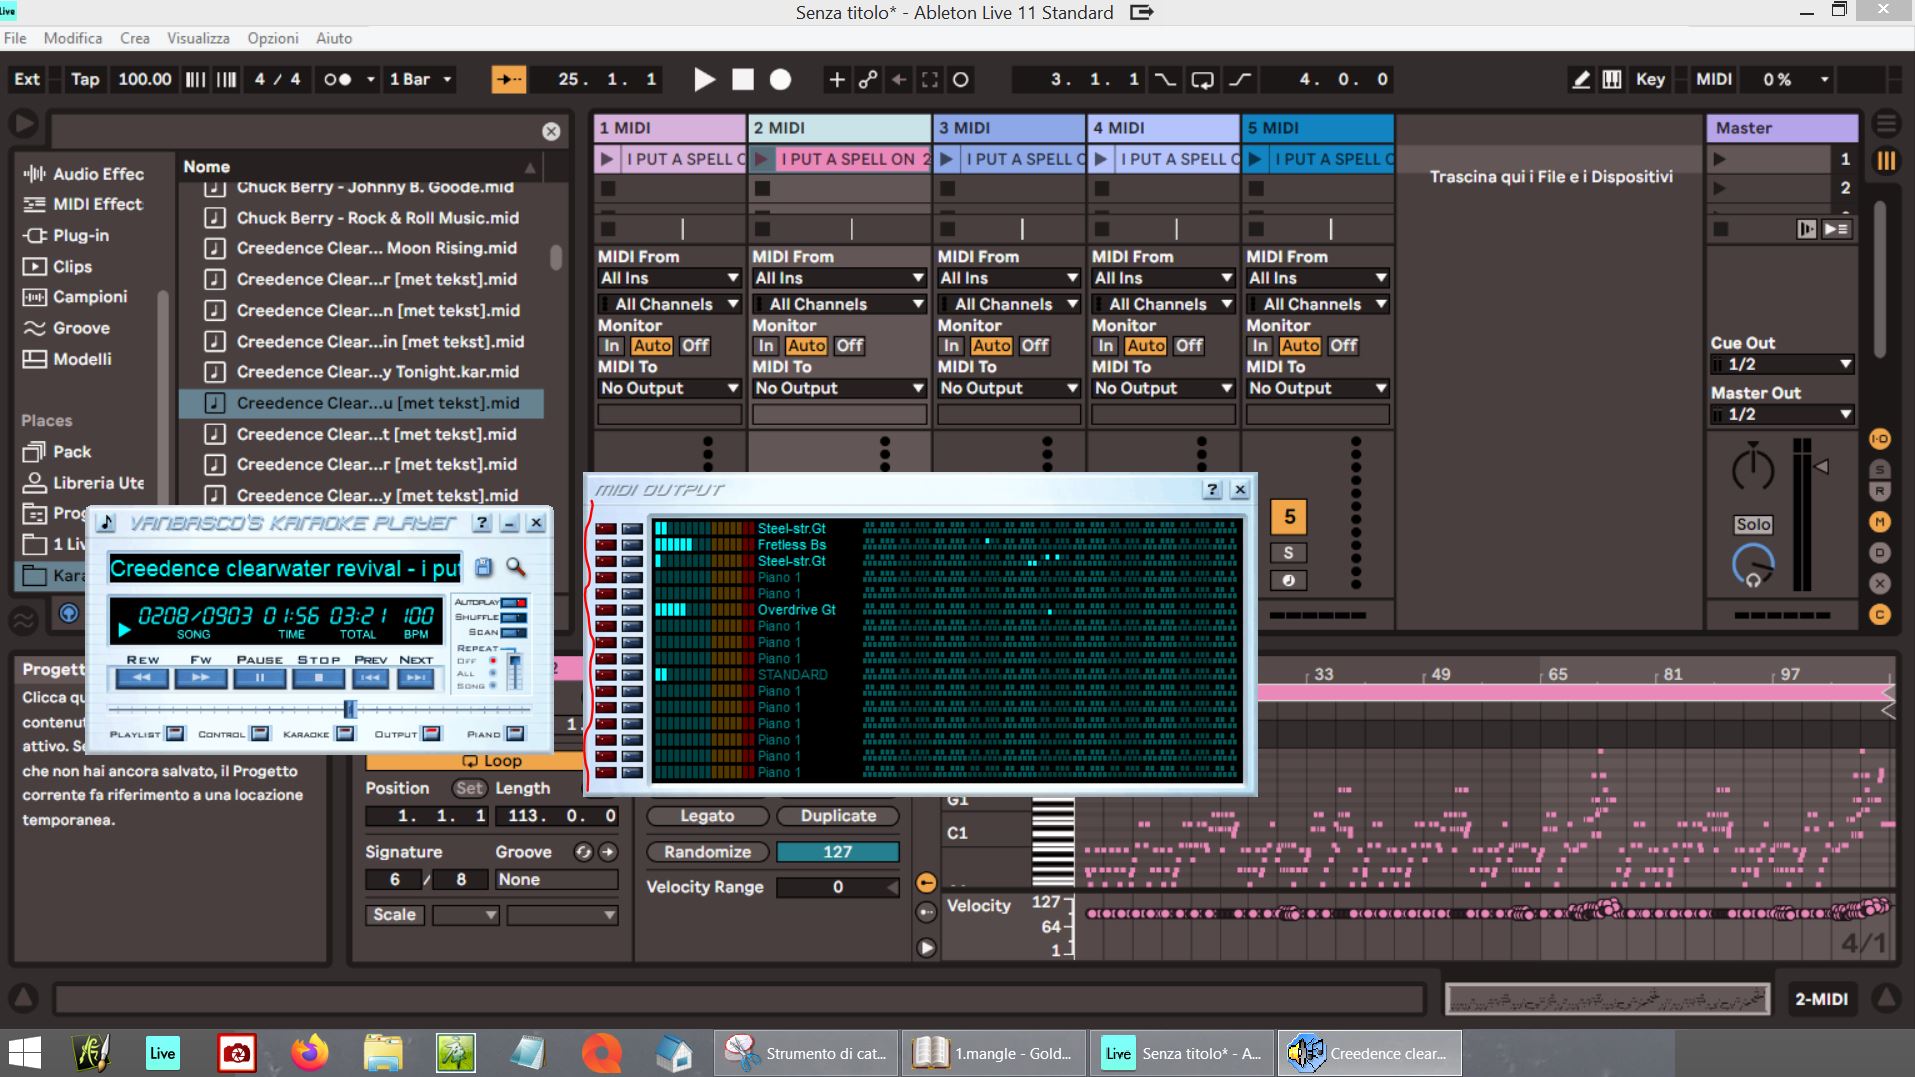Click Next song button in Karaoke Player
This screenshot has width=1915, height=1077.
416,678
